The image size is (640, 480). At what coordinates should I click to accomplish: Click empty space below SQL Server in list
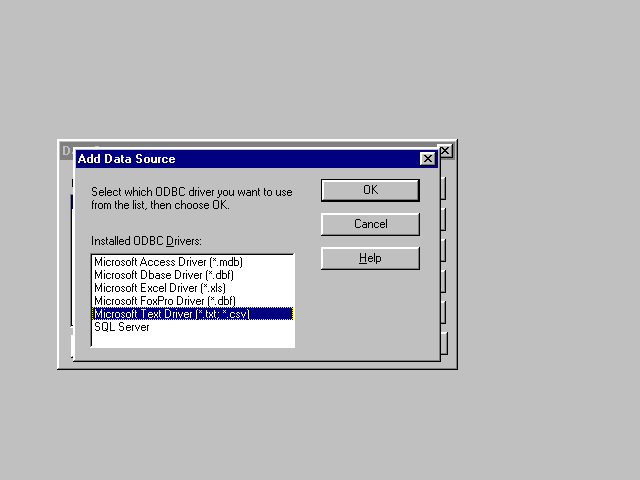[x=190, y=339]
